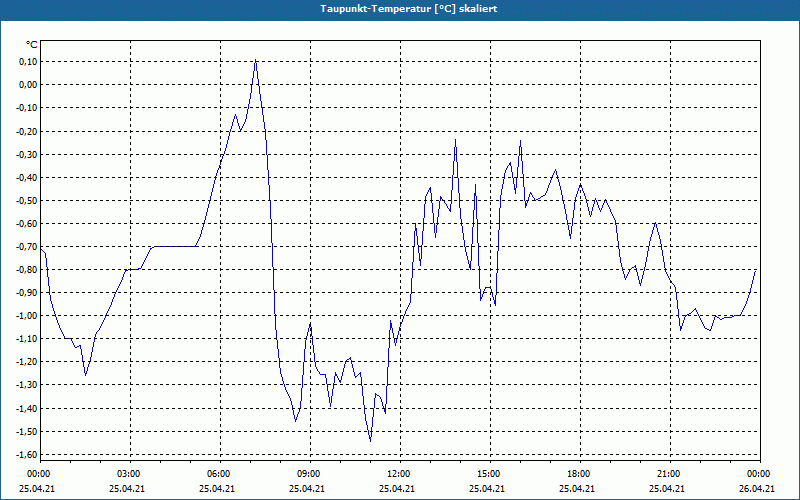Click the 25.04.21 date below 03:00
This screenshot has height=500, width=800.
tap(128, 488)
